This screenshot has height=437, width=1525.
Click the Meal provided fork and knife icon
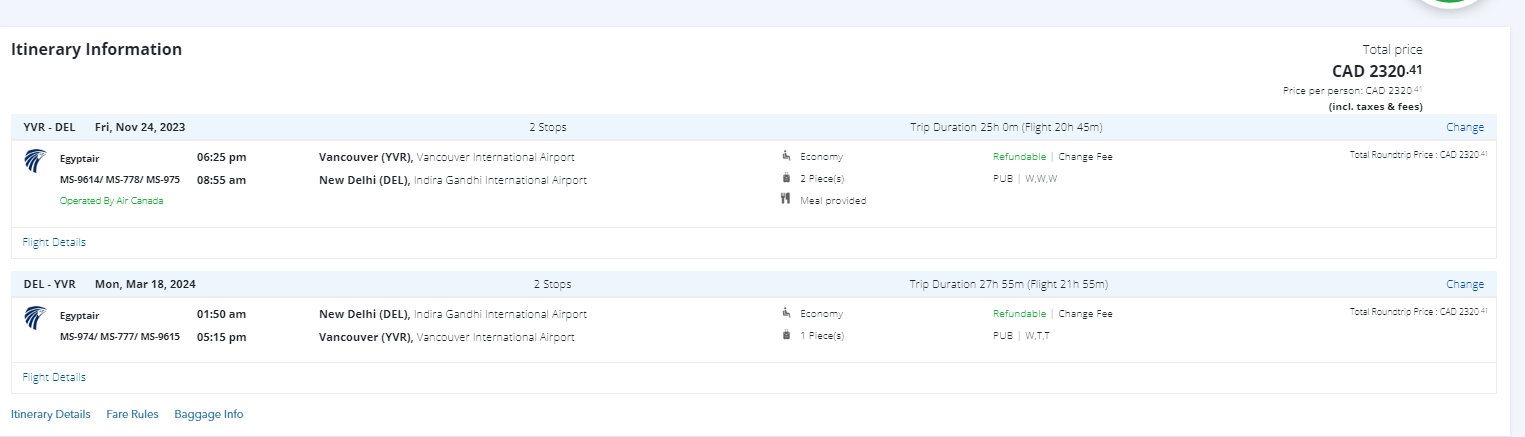[x=786, y=200]
